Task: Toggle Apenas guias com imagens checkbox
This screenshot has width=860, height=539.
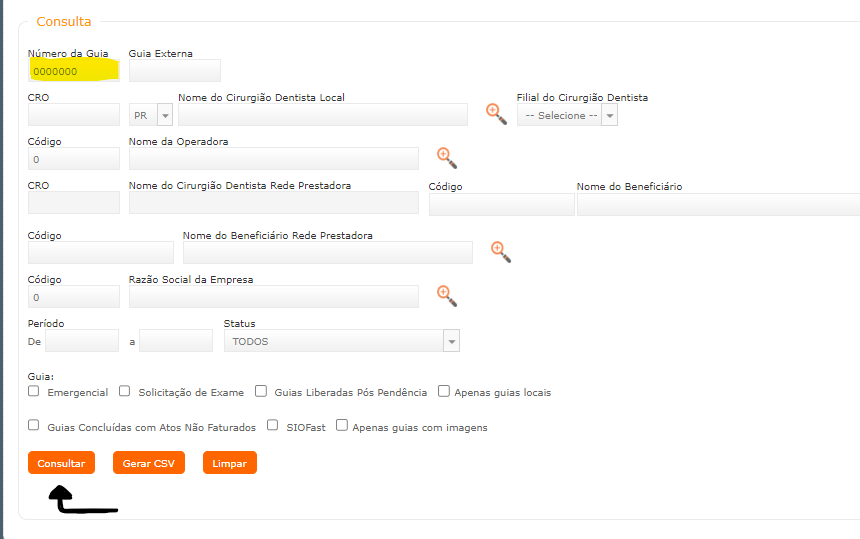Action: (342, 426)
